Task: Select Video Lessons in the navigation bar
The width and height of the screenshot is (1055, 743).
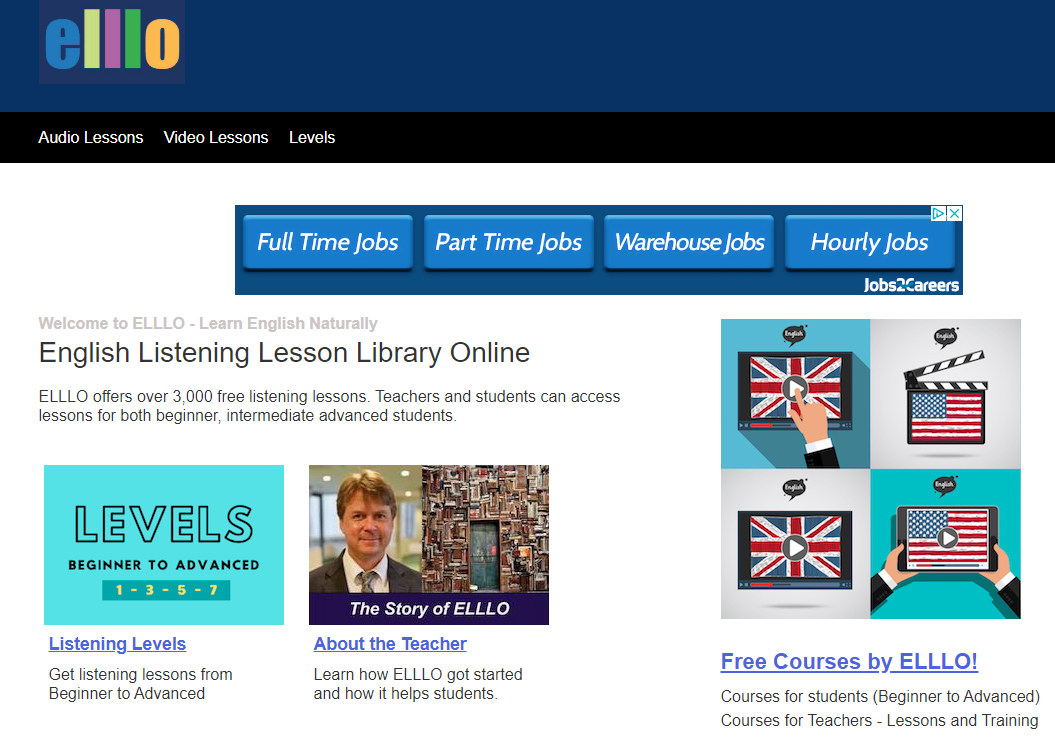Action: pos(216,138)
